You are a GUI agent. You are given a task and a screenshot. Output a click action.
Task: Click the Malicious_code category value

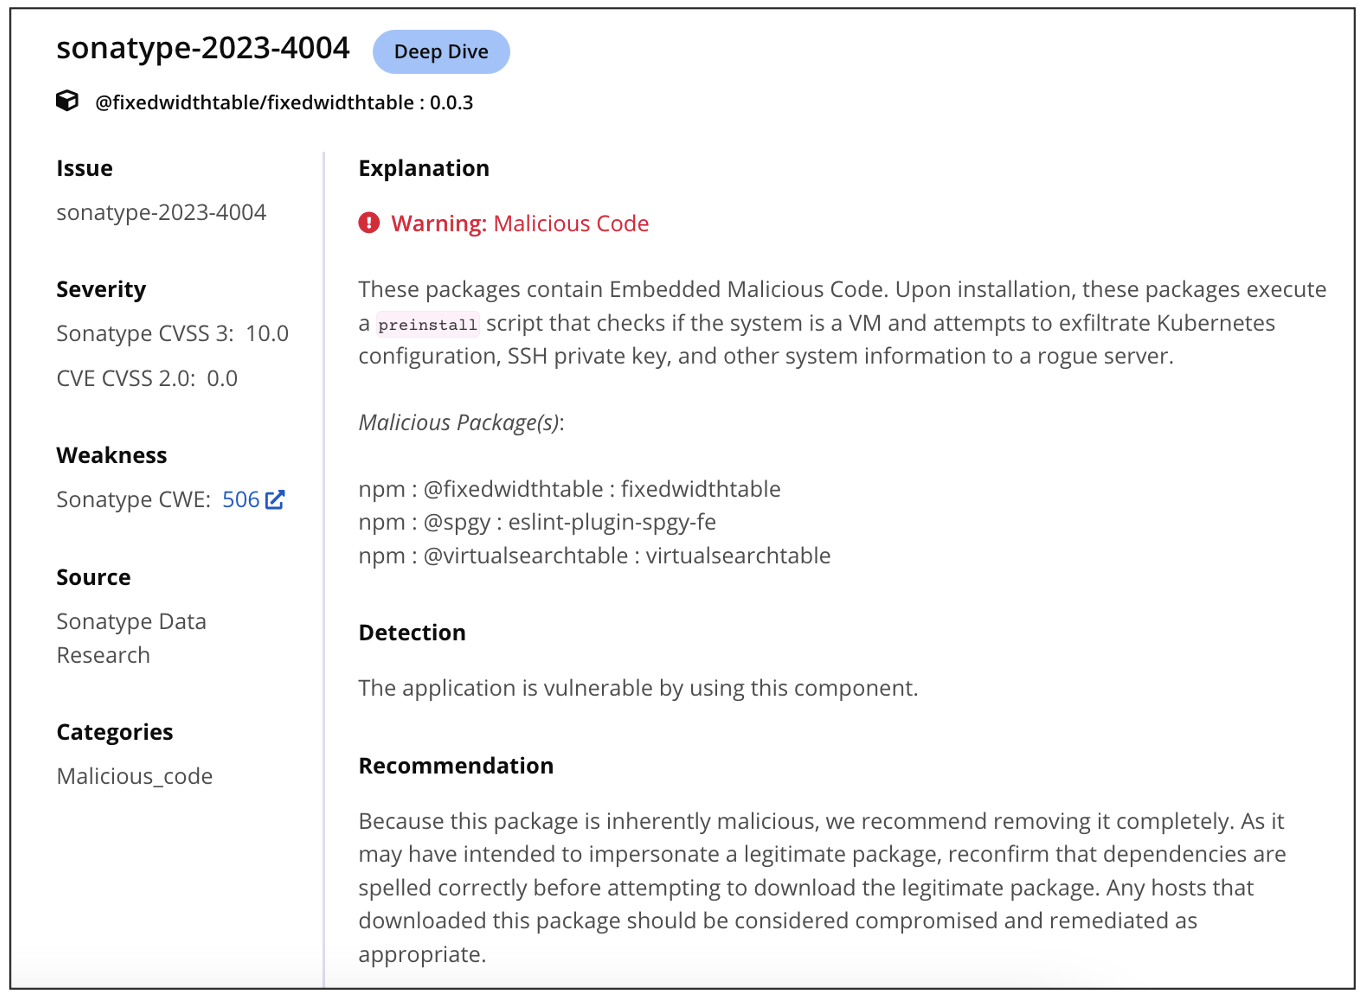[134, 777]
